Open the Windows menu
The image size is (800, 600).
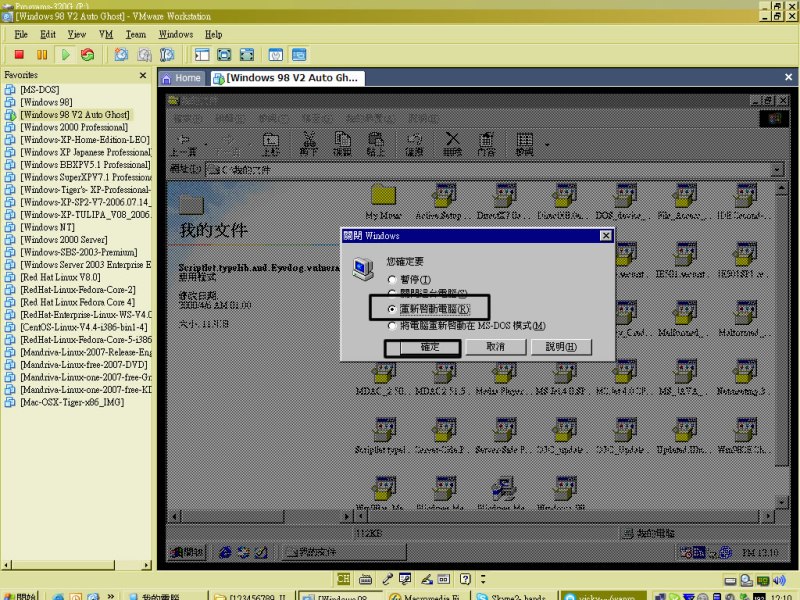(x=176, y=35)
